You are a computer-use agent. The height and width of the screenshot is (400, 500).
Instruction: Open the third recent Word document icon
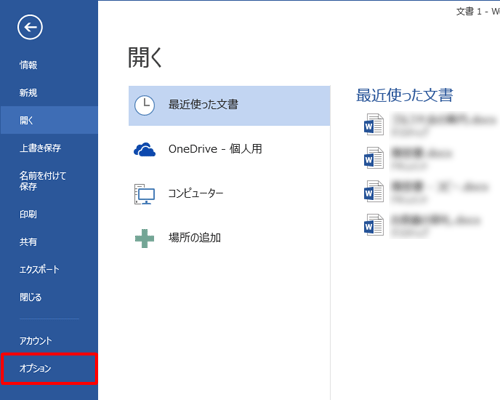(x=374, y=191)
